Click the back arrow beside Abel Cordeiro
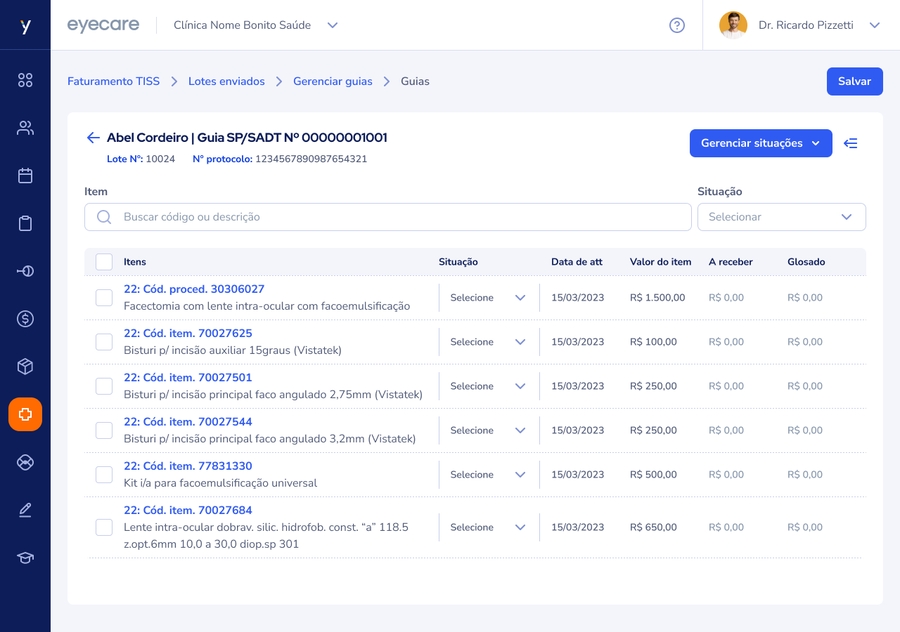900x632 pixels. click(x=93, y=138)
